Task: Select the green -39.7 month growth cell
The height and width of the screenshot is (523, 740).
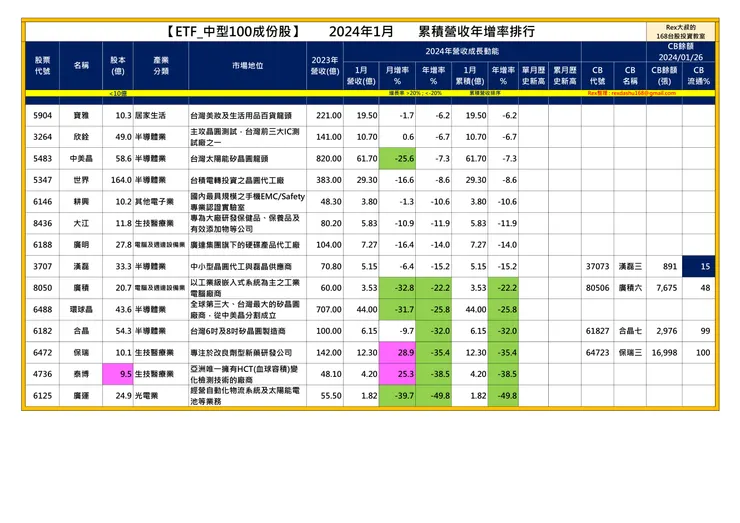Action: click(397, 396)
